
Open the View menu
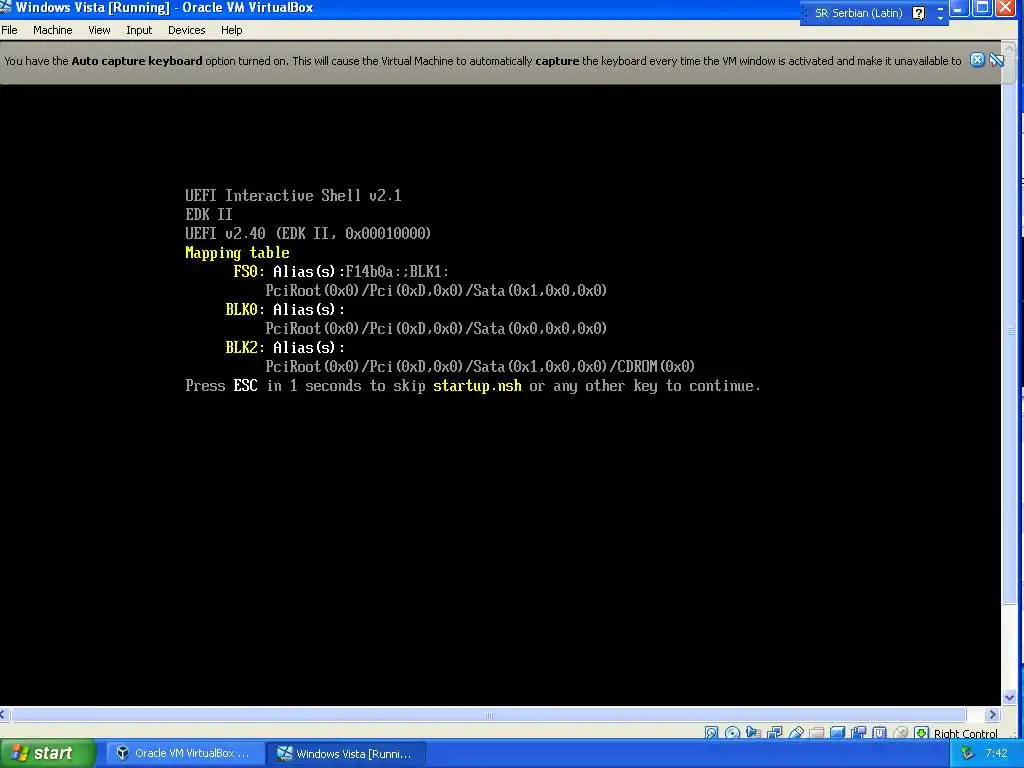99,30
